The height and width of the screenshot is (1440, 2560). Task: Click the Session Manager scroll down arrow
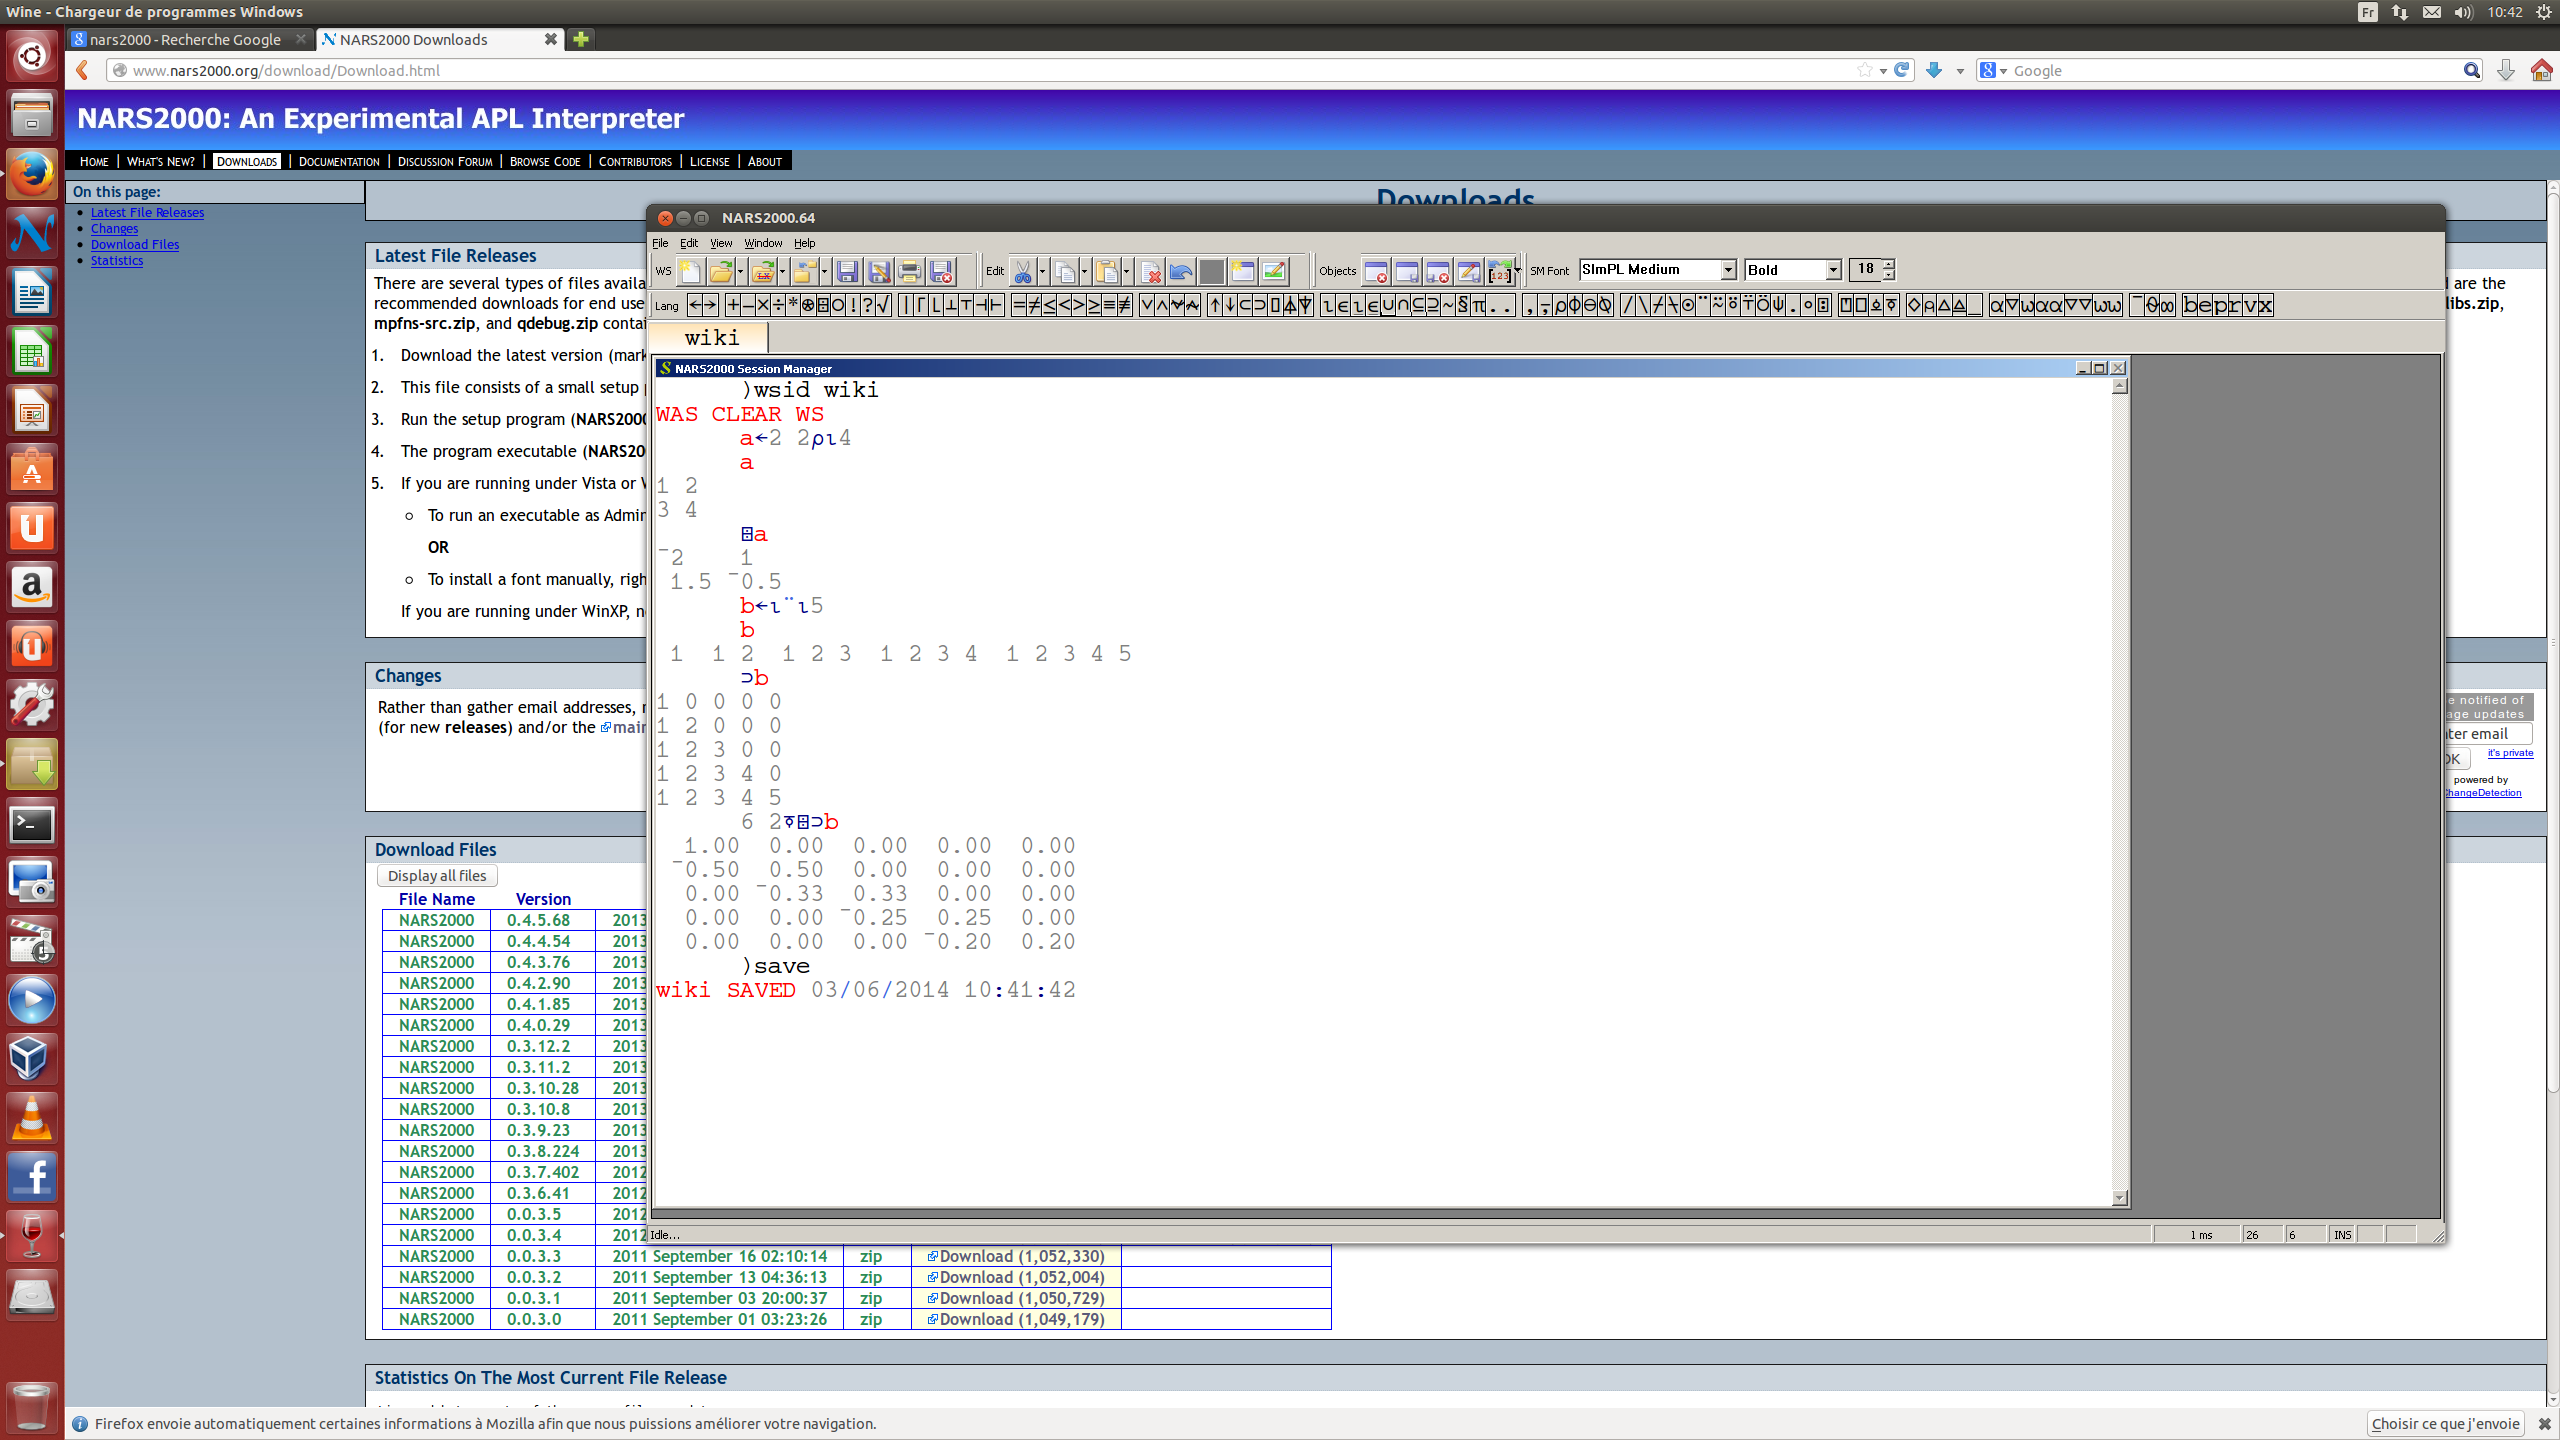click(2119, 1198)
